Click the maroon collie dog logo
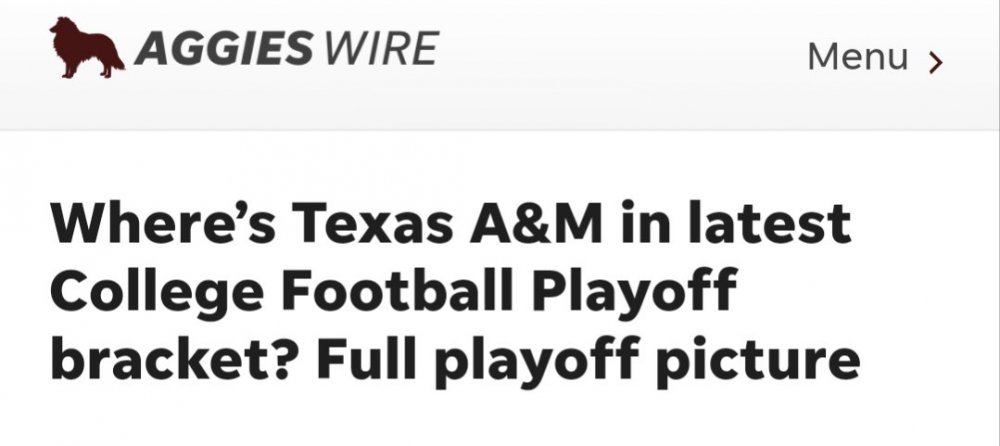This screenshot has width=1000, height=446. pyautogui.click(x=86, y=48)
